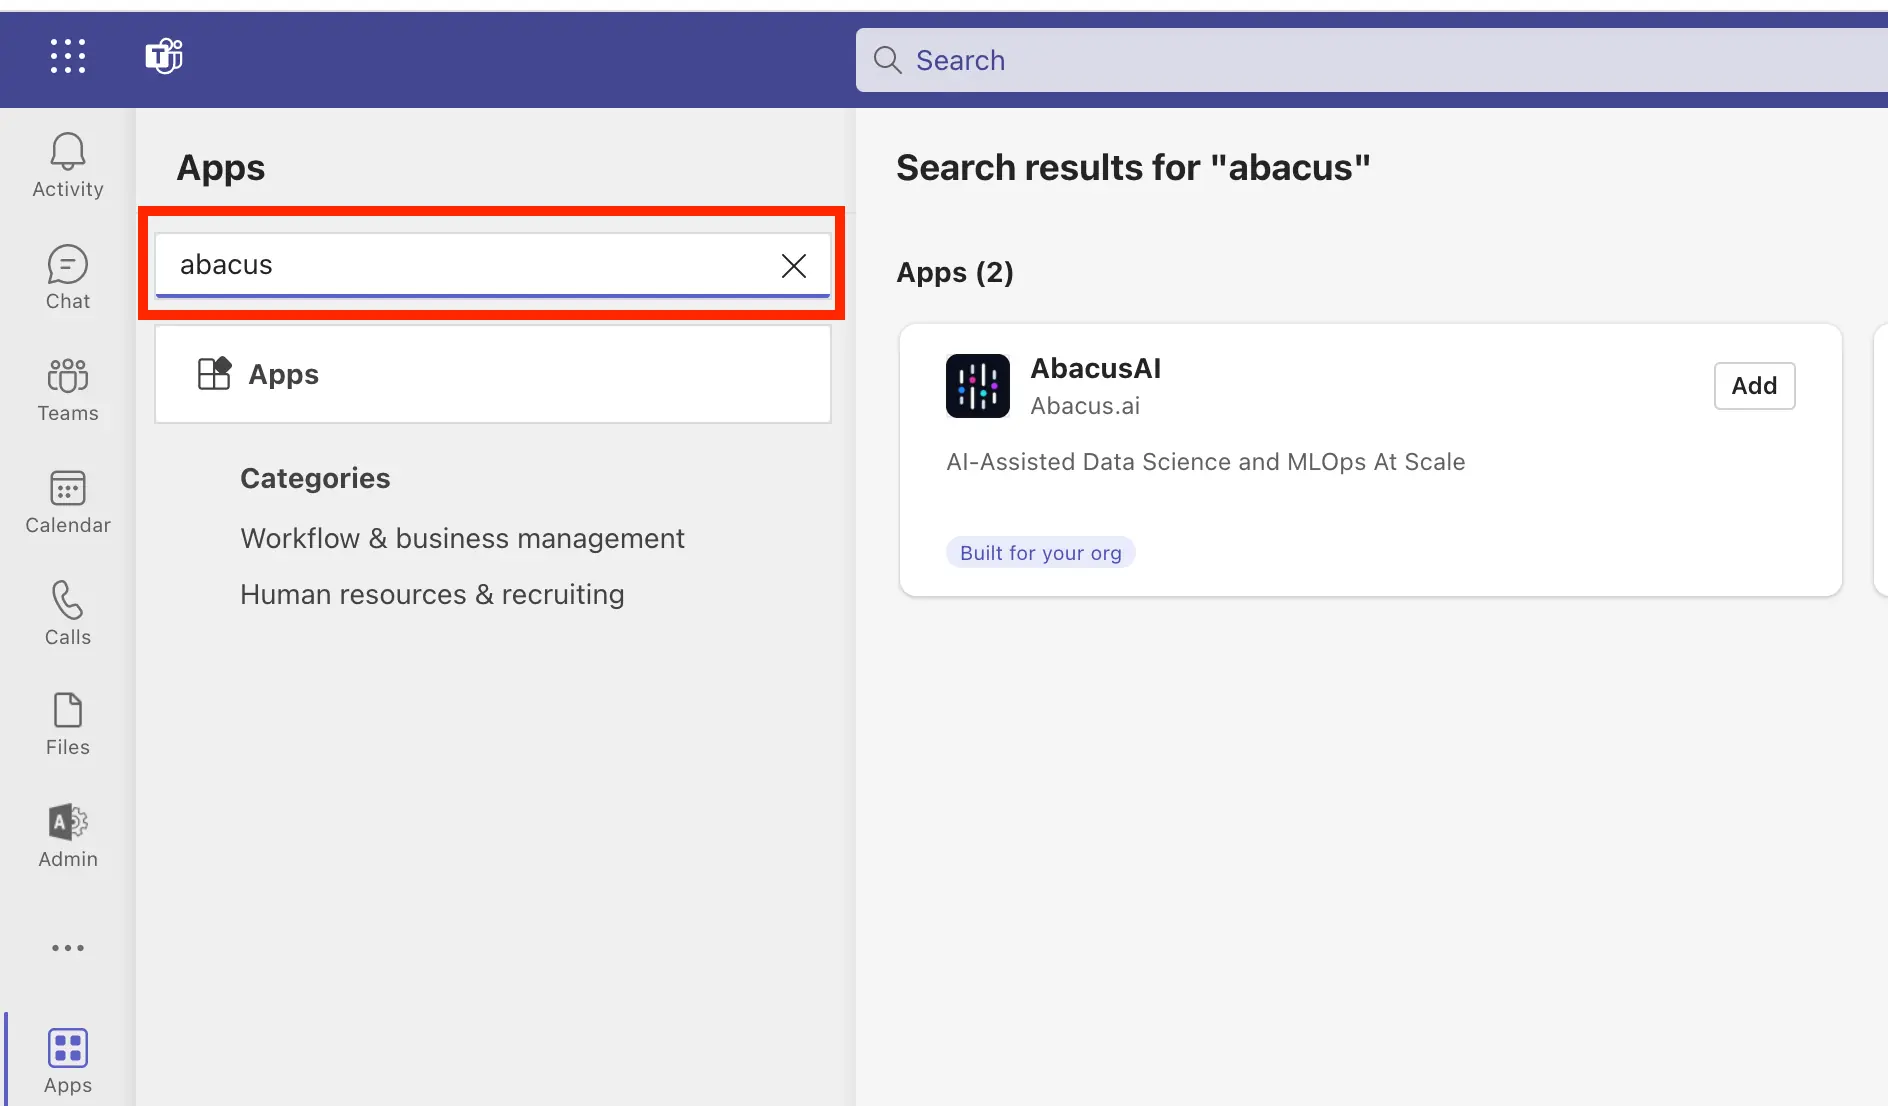The image size is (1888, 1106).
Task: Open the Built for your org filter
Action: 1040,551
